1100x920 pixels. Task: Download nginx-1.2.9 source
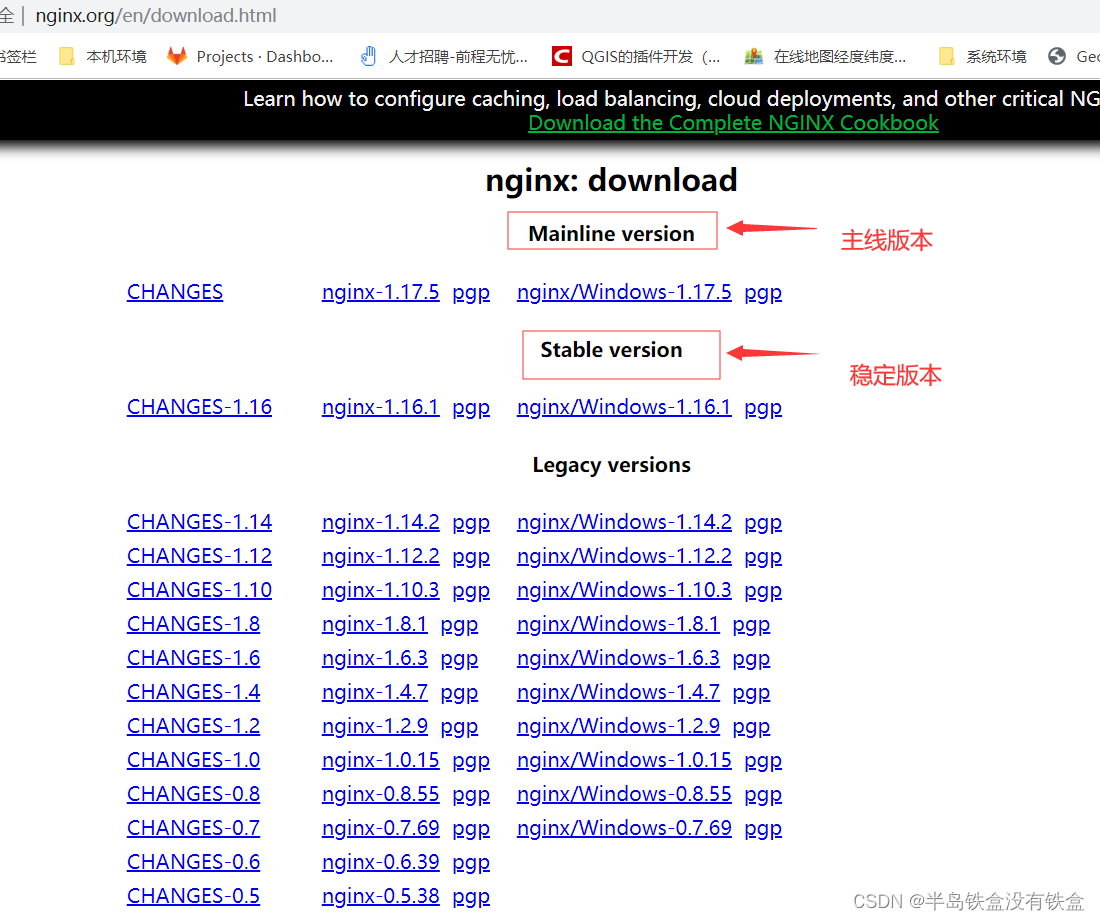point(375,726)
